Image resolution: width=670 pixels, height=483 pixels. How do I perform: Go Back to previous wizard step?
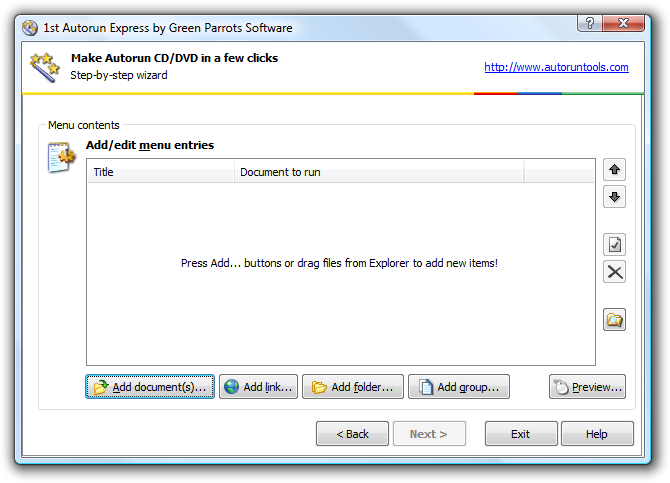(352, 434)
